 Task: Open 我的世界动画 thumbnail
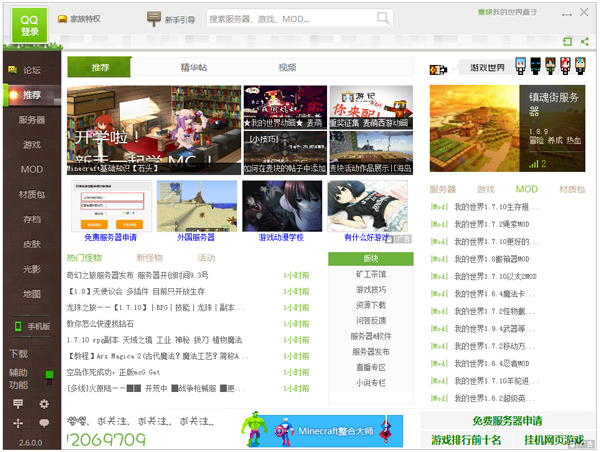(x=285, y=107)
